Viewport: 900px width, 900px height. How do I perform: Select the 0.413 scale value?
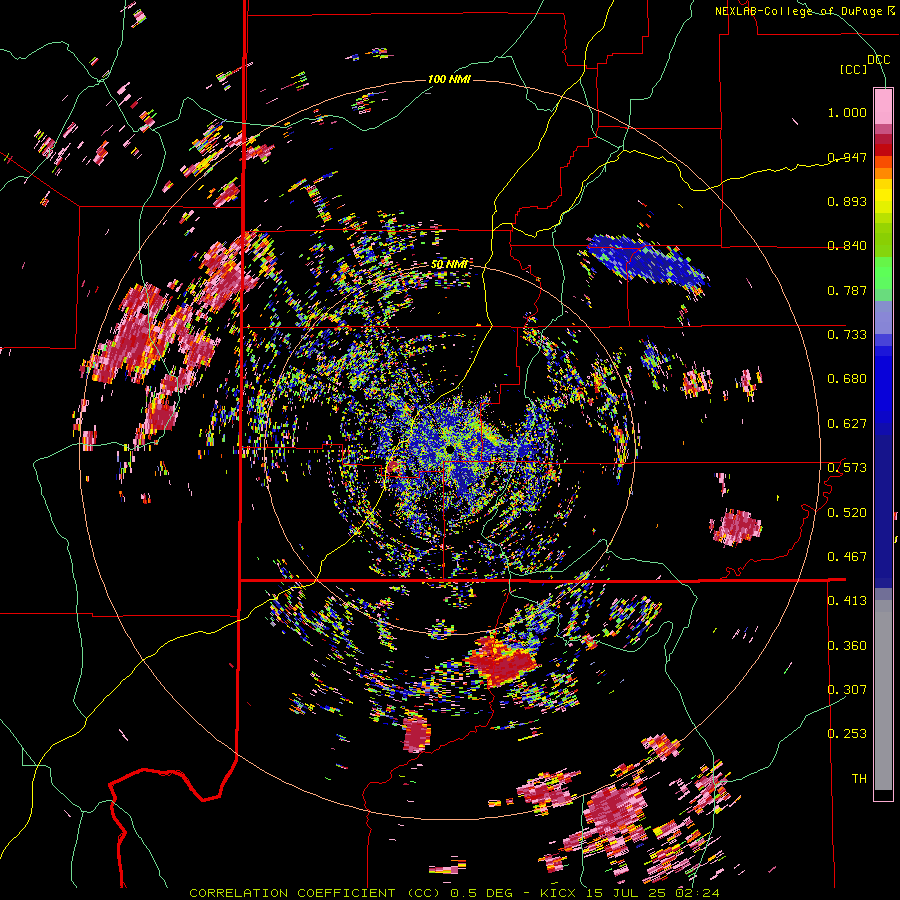tap(847, 601)
